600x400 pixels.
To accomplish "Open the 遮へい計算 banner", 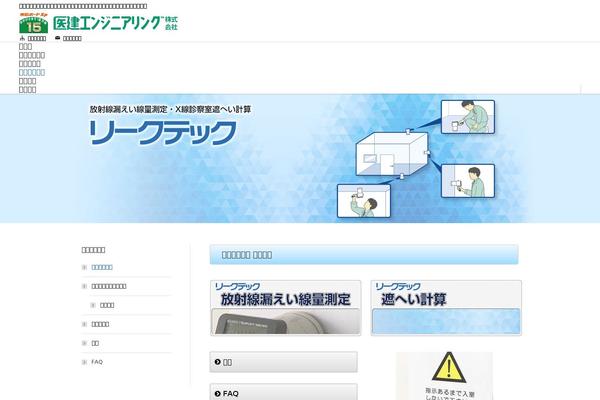I will pos(446,308).
